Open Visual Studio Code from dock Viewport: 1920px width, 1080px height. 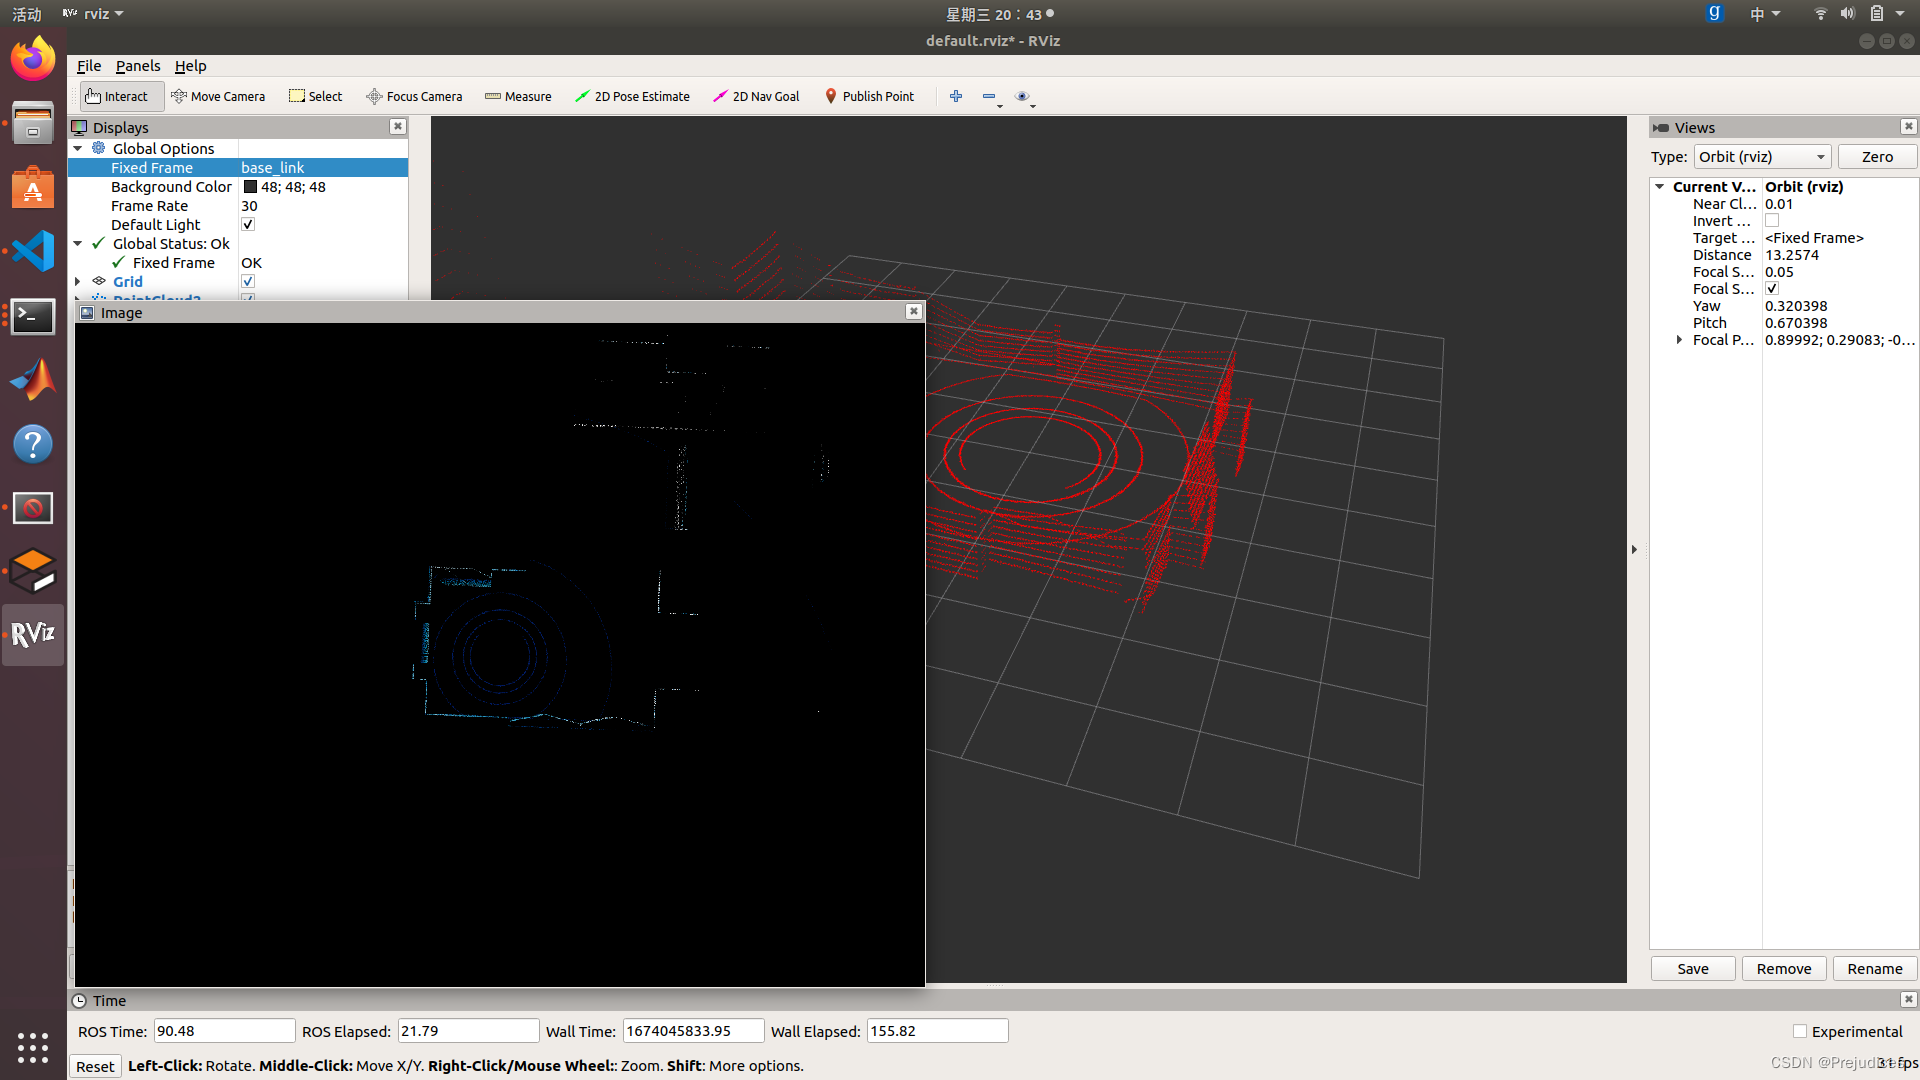(x=33, y=251)
